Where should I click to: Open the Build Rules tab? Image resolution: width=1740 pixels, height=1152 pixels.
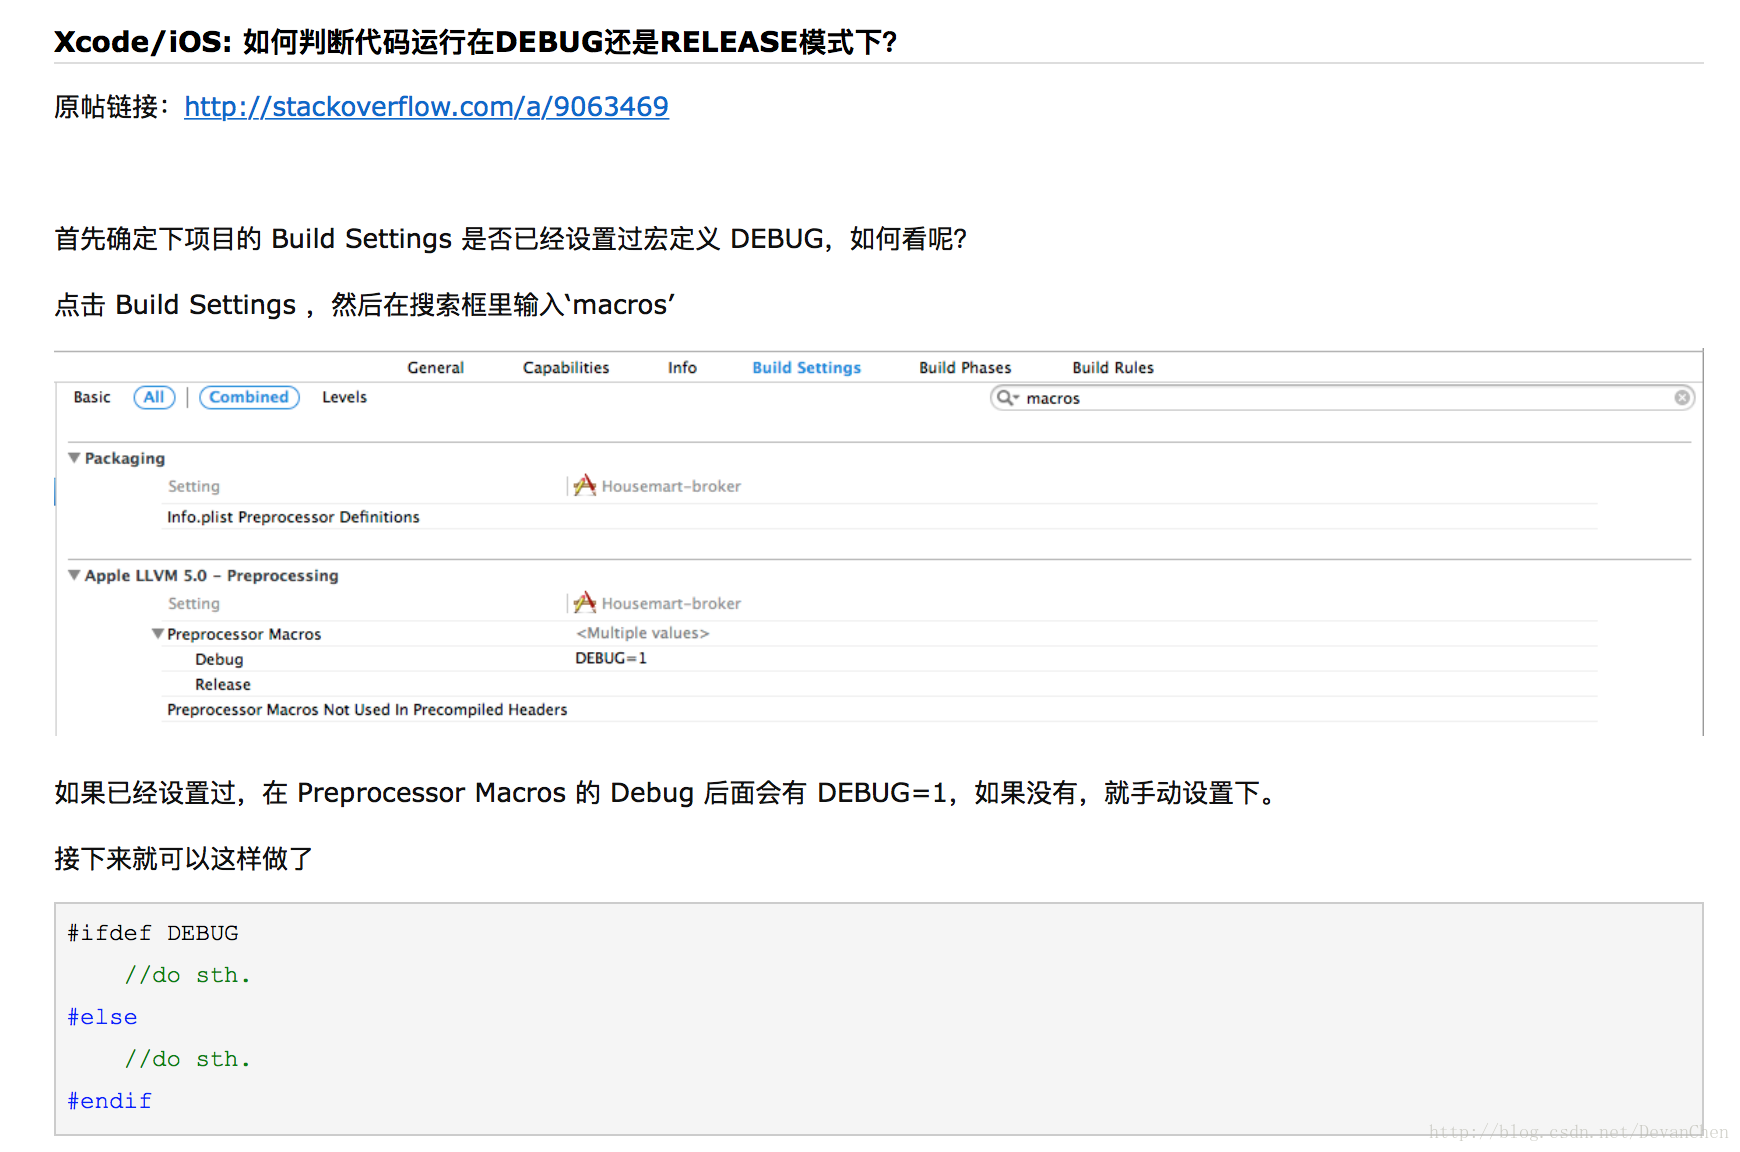1113,368
